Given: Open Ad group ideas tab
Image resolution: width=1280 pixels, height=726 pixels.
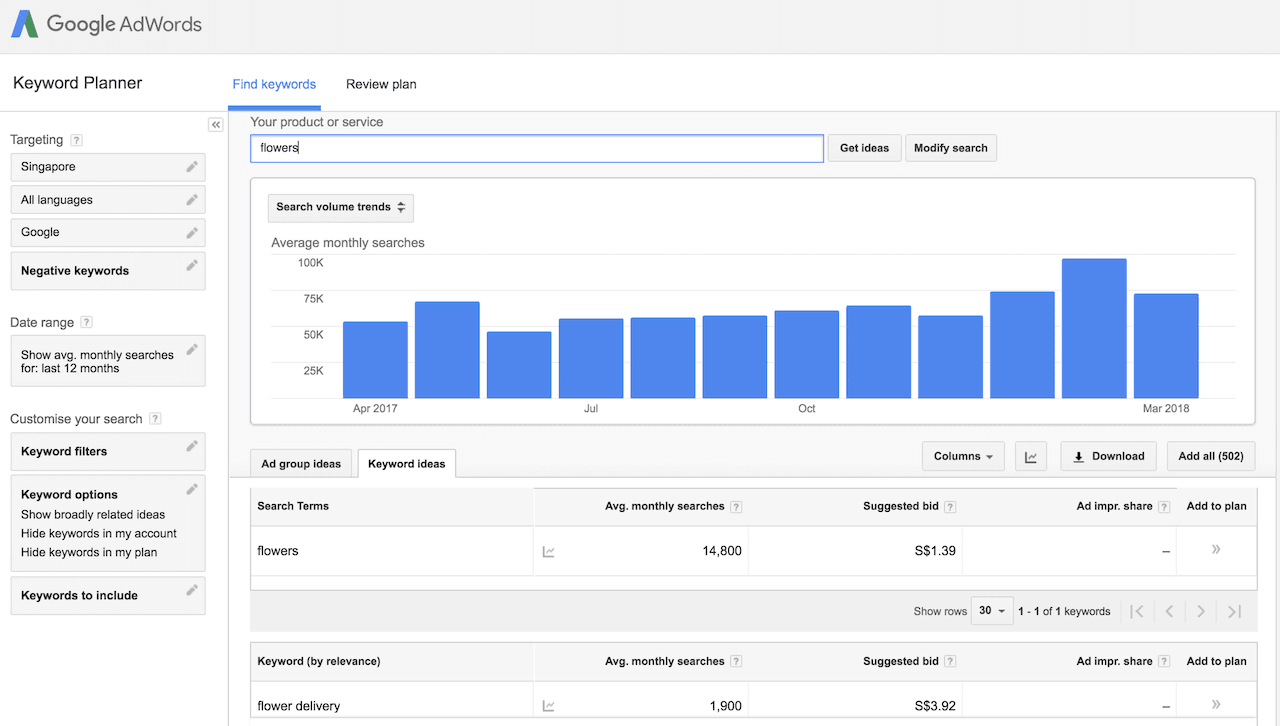Looking at the screenshot, I should pyautogui.click(x=301, y=464).
